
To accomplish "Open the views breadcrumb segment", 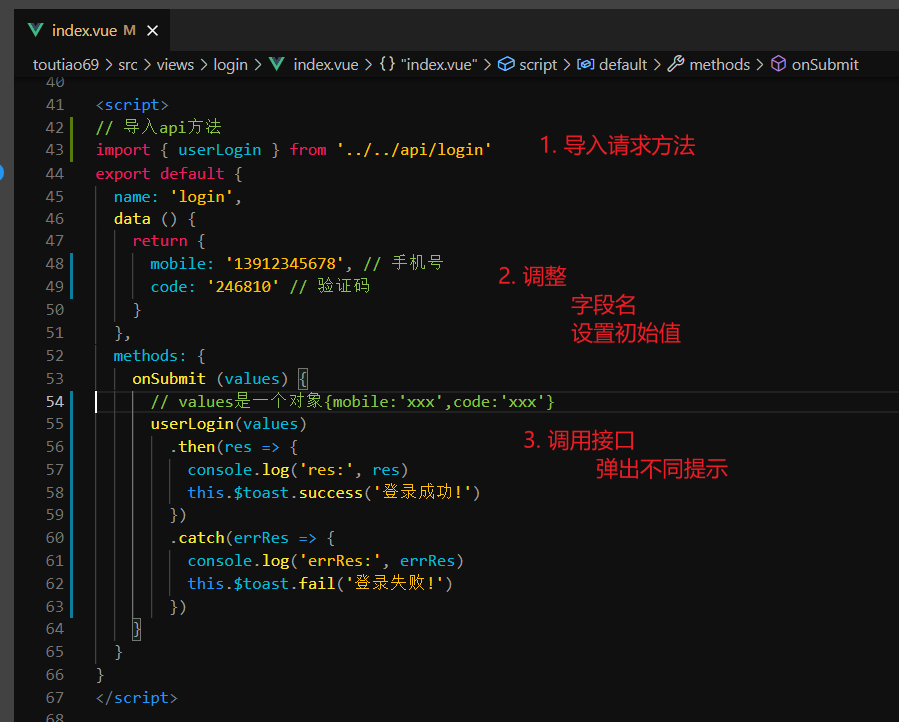I will pos(175,65).
